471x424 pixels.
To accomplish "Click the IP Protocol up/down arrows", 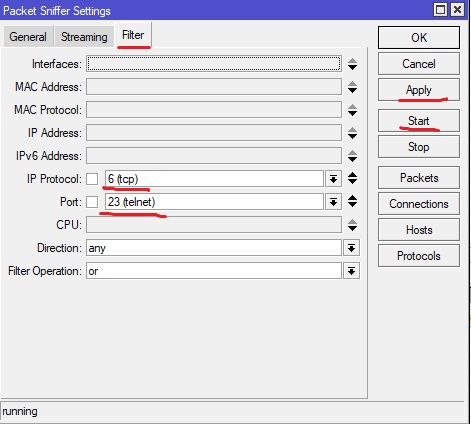I will (352, 178).
